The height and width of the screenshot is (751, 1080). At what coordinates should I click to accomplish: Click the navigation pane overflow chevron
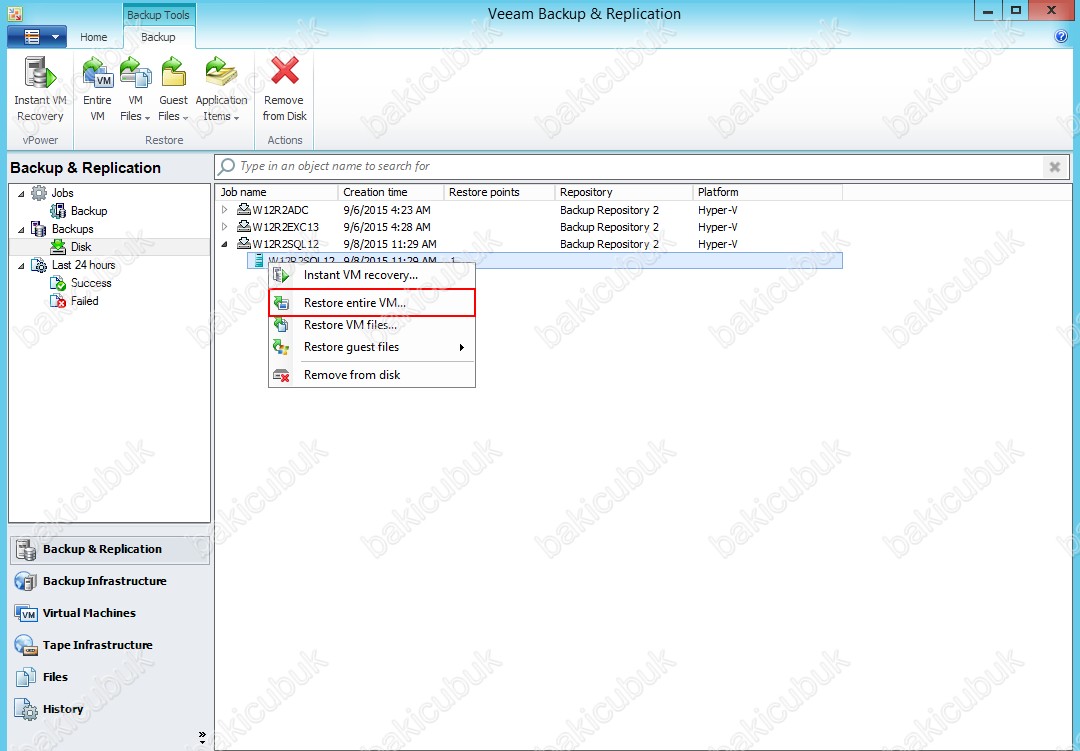(202, 737)
